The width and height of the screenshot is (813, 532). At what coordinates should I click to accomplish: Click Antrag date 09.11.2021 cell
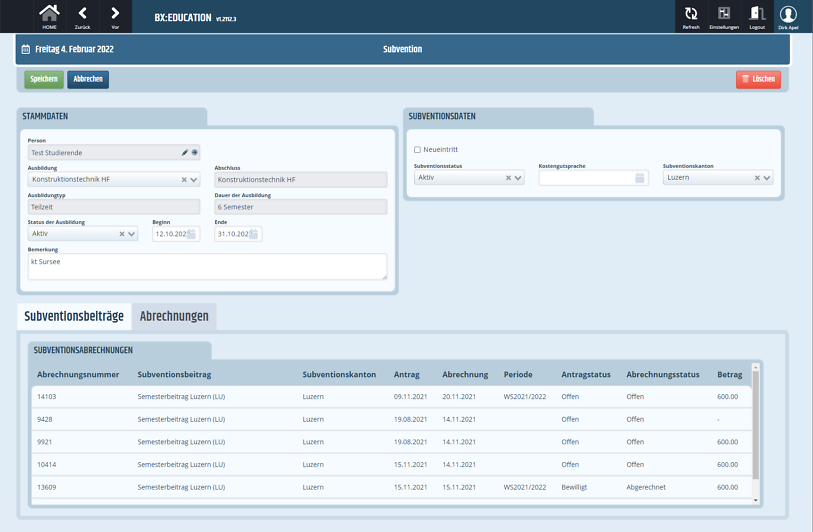(410, 397)
